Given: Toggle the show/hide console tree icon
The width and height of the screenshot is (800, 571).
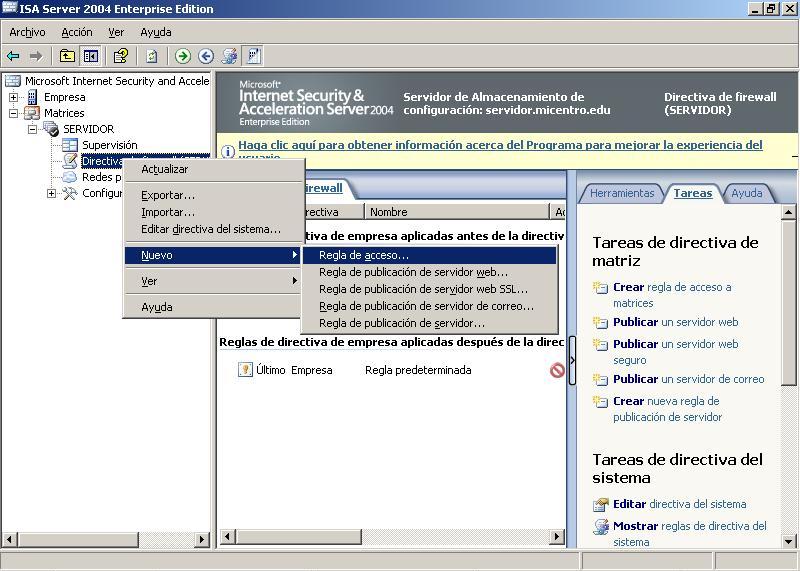Looking at the screenshot, I should pyautogui.click(x=91, y=56).
